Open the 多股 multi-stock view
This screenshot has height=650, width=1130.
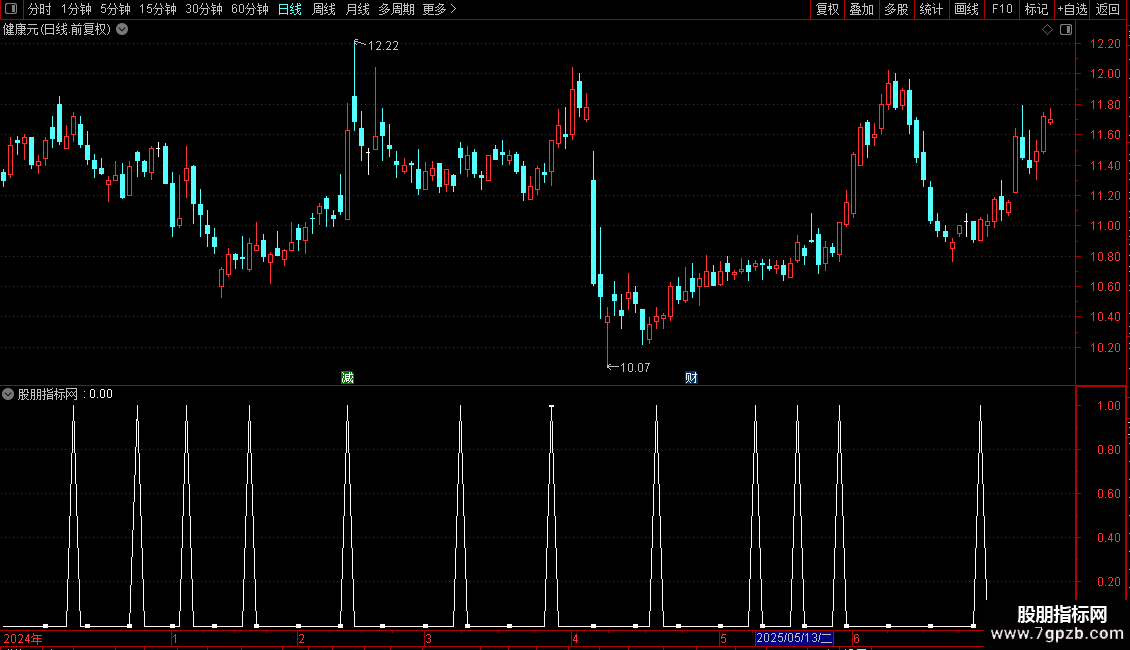point(897,9)
